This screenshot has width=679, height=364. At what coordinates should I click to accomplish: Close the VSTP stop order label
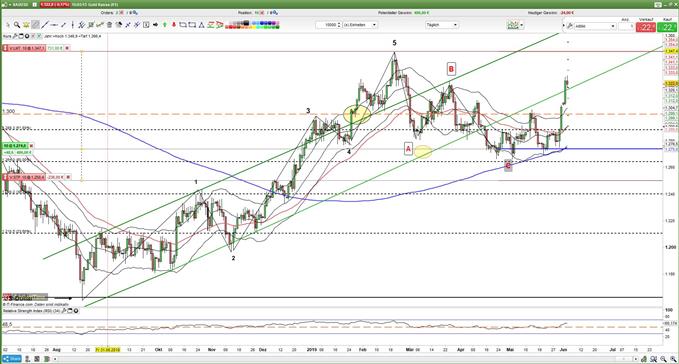[68, 177]
